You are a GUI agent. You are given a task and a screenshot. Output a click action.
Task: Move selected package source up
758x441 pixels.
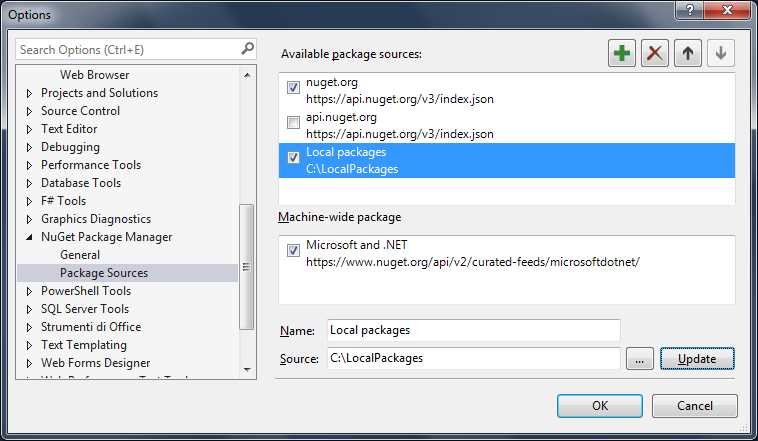tap(687, 53)
